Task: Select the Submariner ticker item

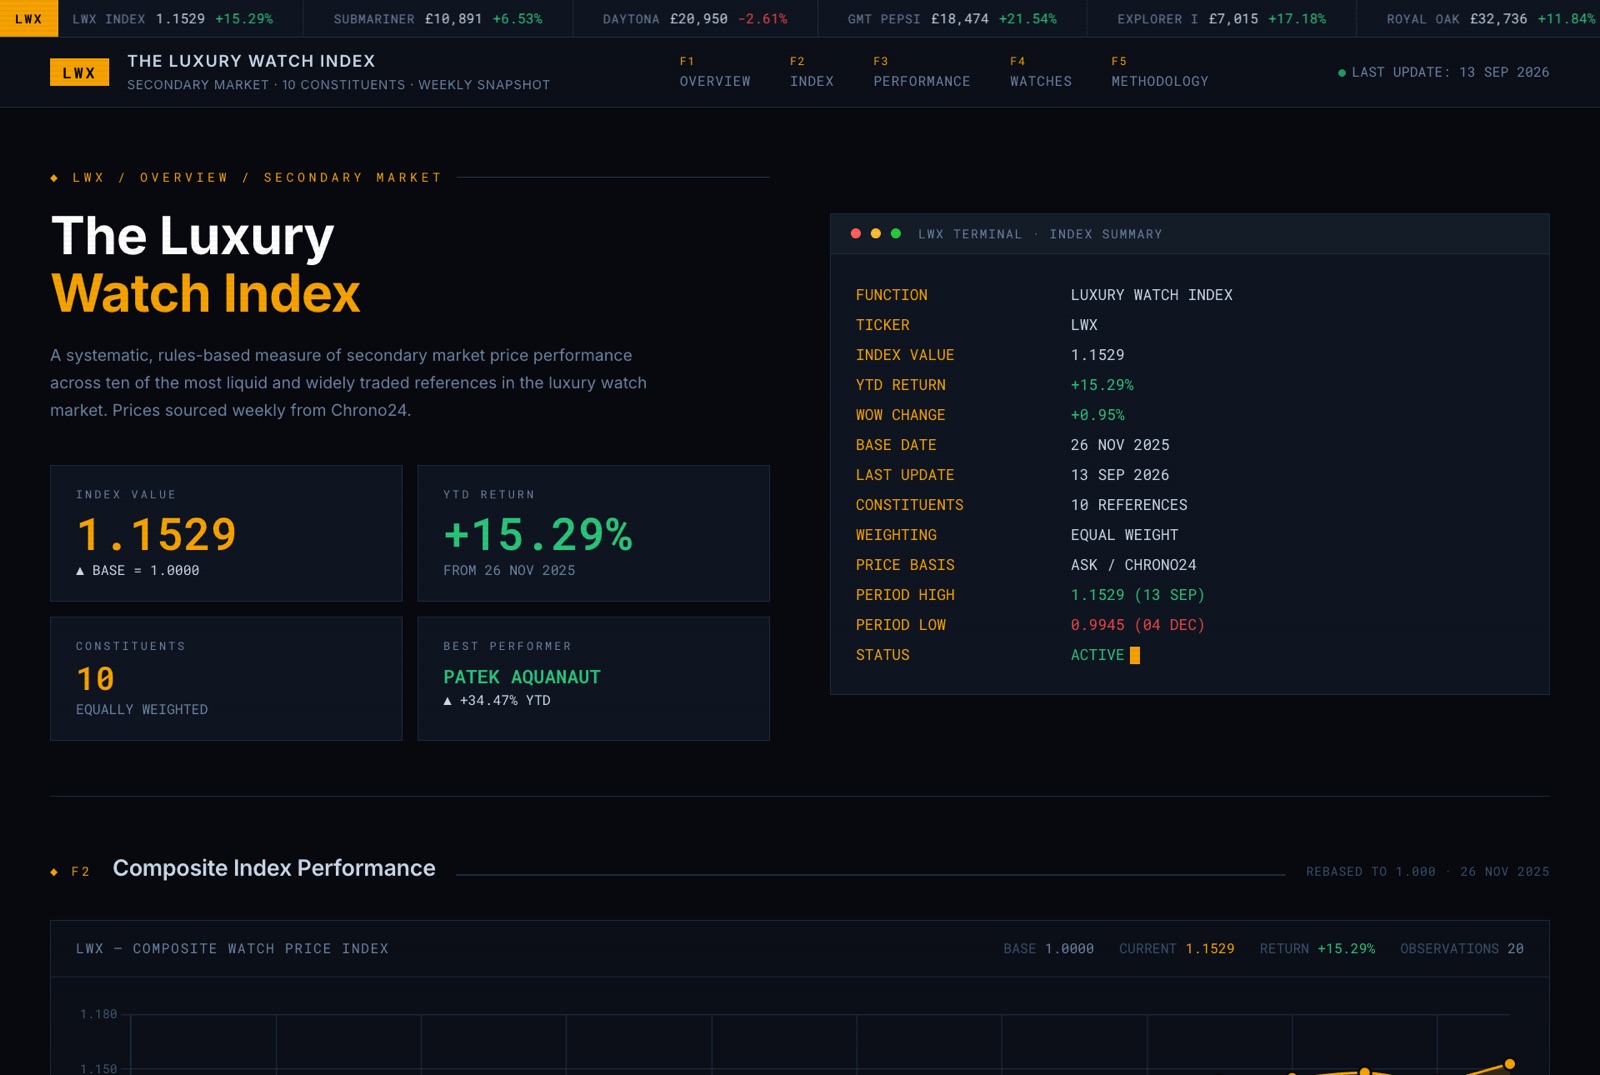Action: pyautogui.click(x=438, y=19)
